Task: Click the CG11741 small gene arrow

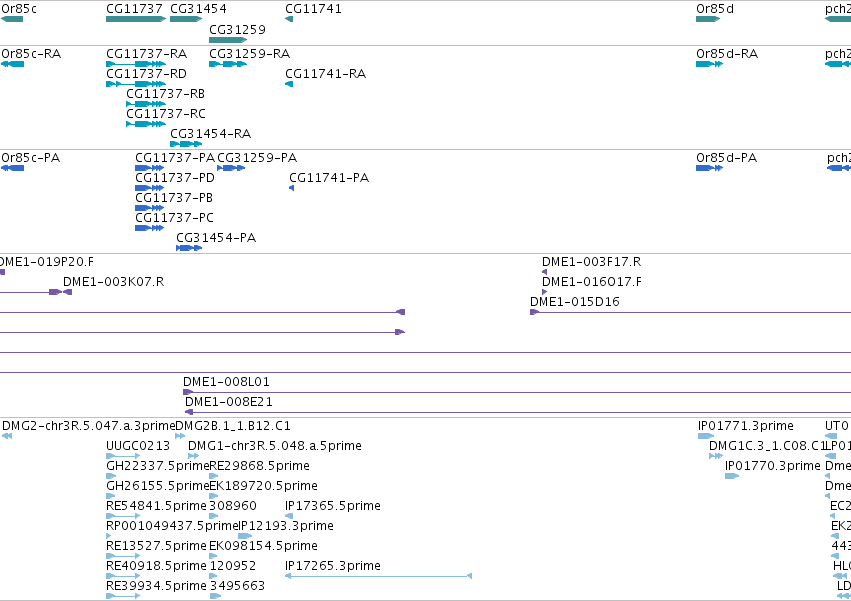Action: pyautogui.click(x=289, y=19)
